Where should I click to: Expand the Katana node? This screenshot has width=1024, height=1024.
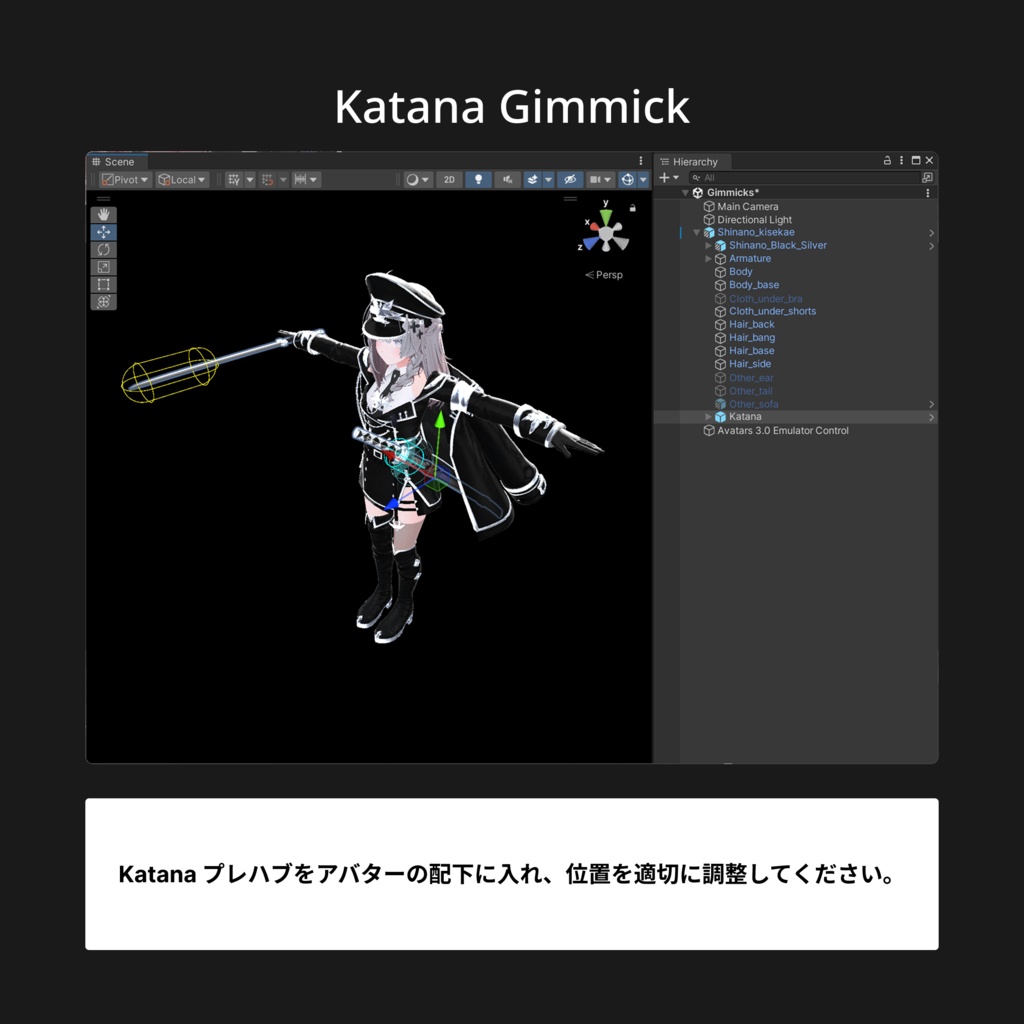[x=709, y=417]
